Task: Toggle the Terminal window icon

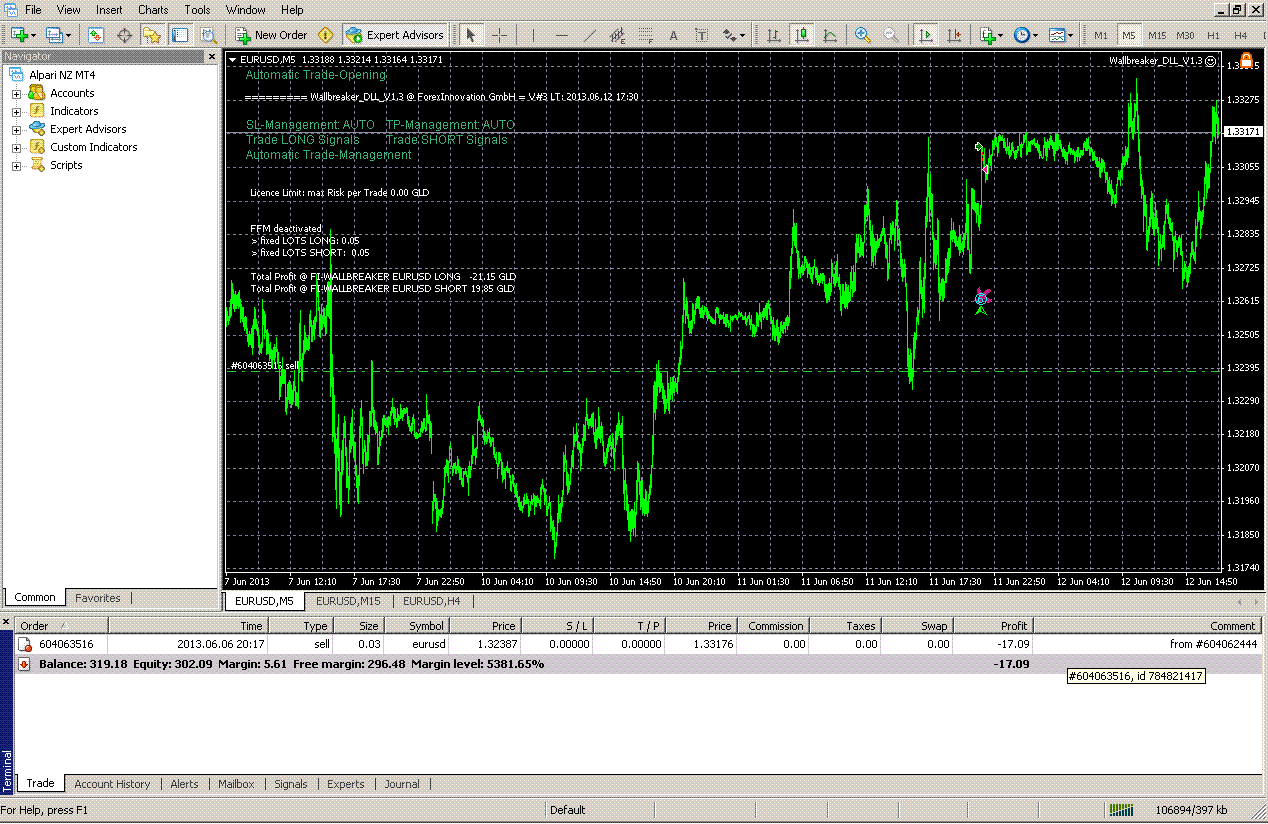Action: click(180, 35)
